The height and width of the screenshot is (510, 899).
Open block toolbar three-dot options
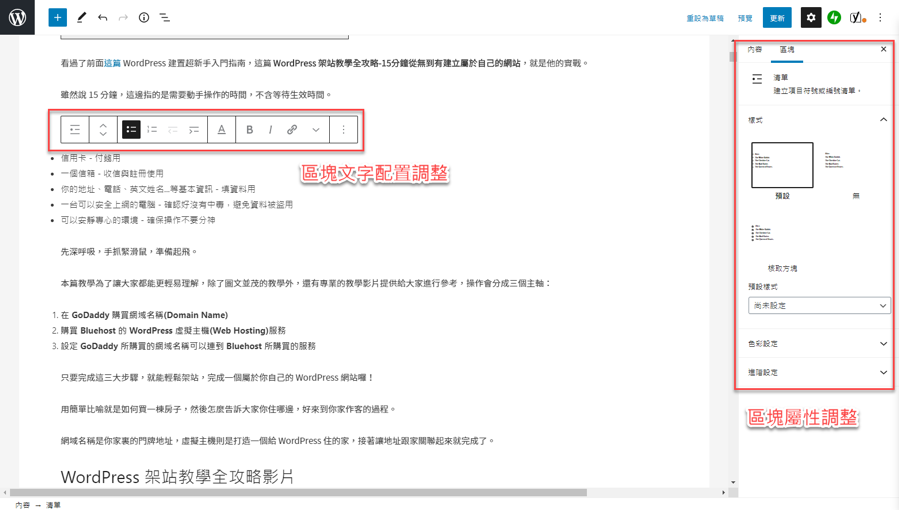click(x=343, y=130)
